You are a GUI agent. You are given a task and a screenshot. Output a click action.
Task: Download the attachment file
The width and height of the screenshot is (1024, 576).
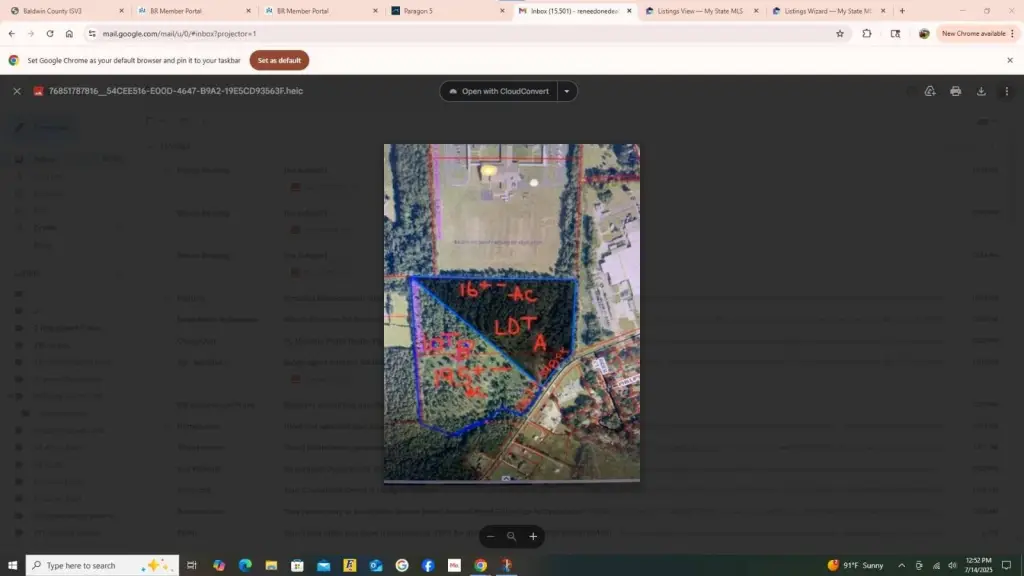coord(981,91)
